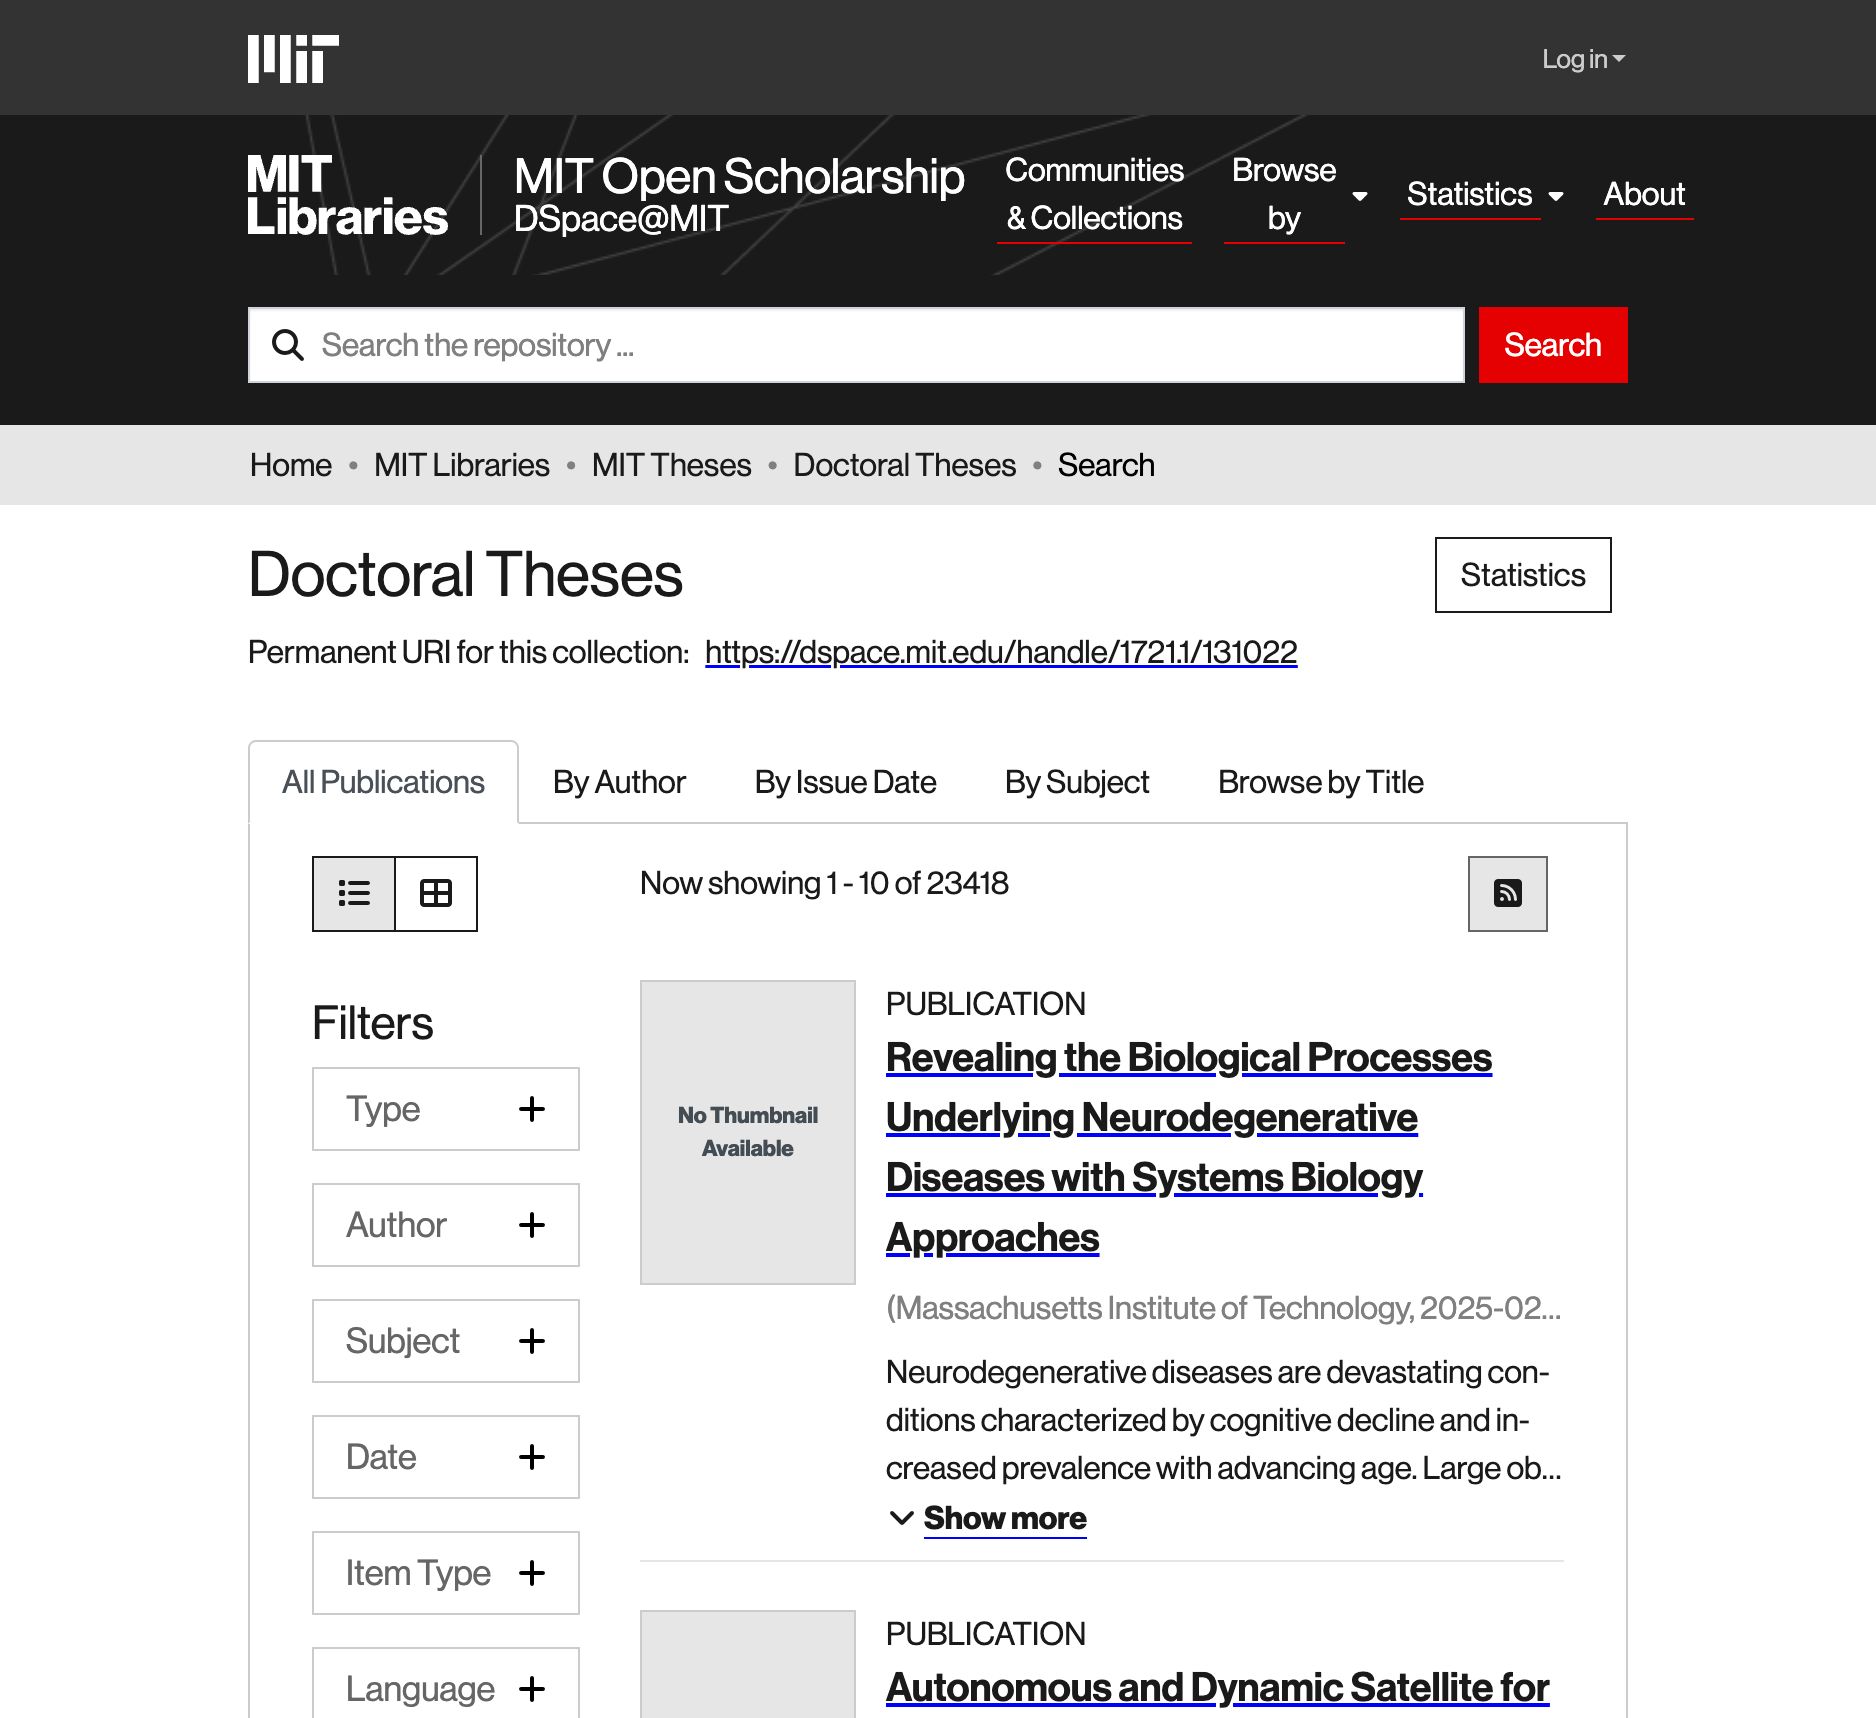Viewport: 1876px width, 1718px height.
Task: Expand the Subject filter
Action: coord(446,1340)
